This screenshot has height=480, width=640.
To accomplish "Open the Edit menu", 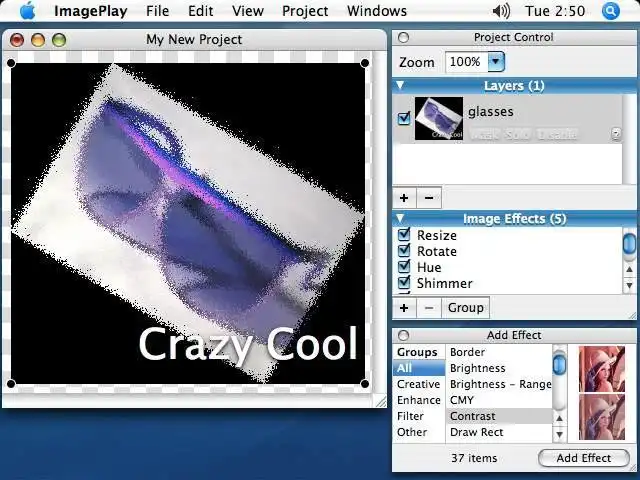I will click(x=201, y=11).
